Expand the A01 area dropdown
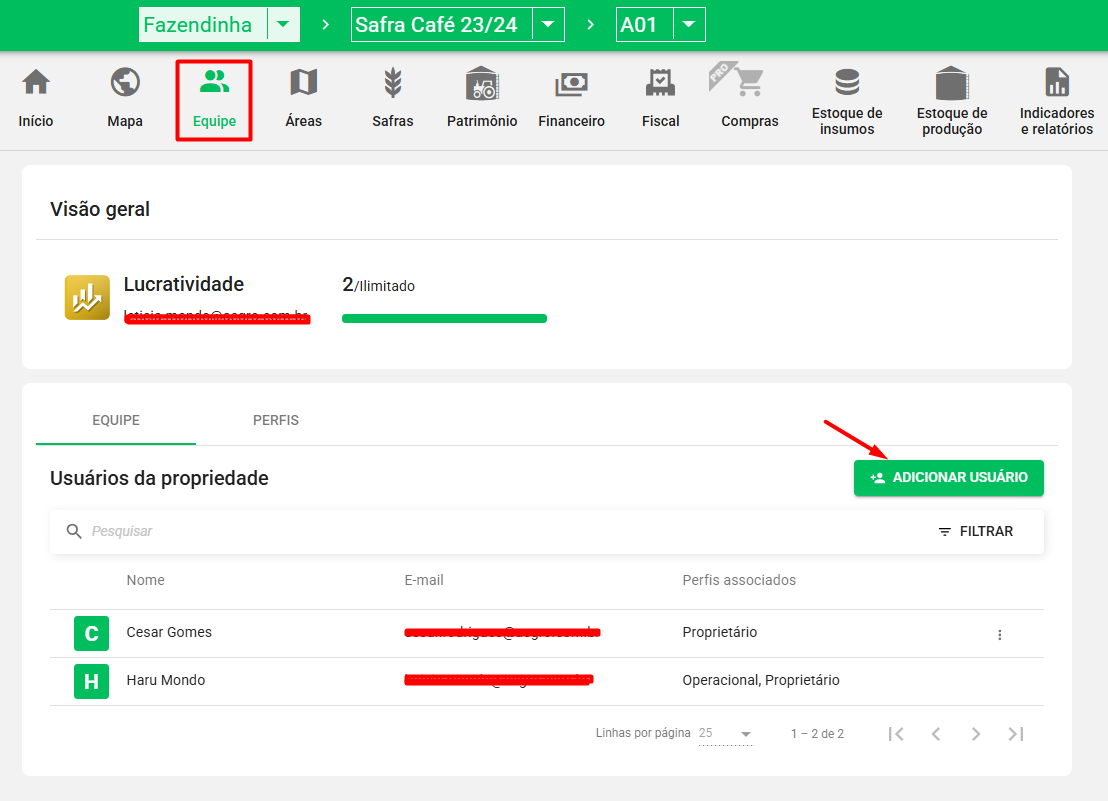1108x801 pixels. click(688, 25)
